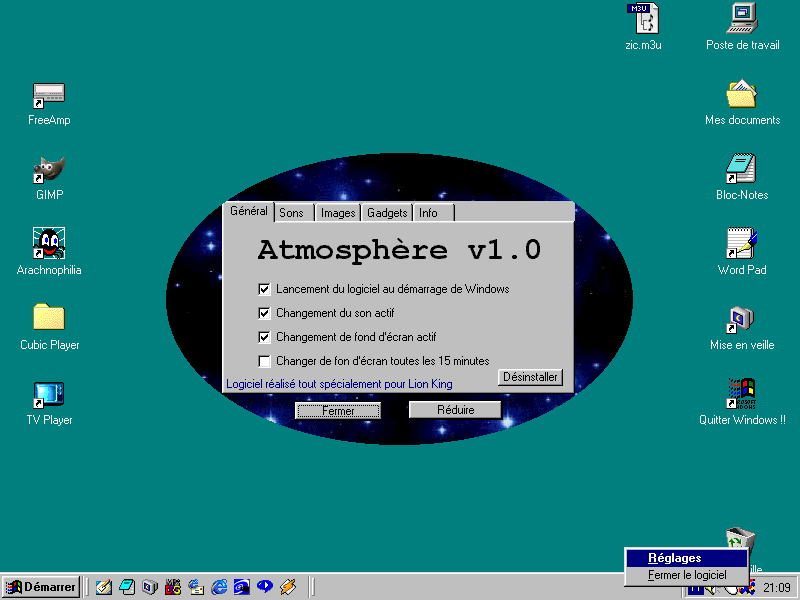The height and width of the screenshot is (600, 800).
Task: Enable wallpaper change every 15 minutes checkbox
Action: point(264,361)
